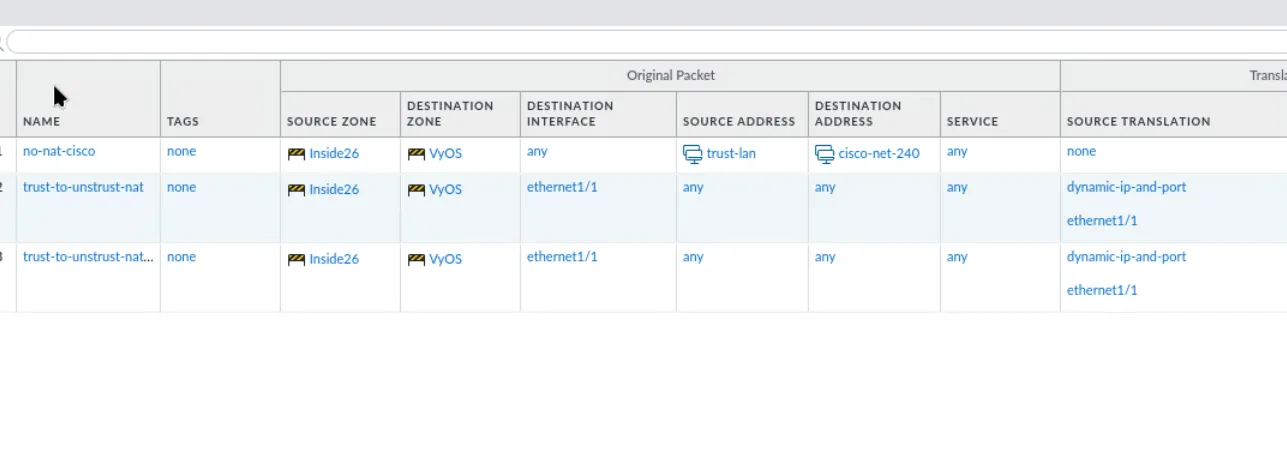Click the trust-lan source address link

(x=731, y=154)
